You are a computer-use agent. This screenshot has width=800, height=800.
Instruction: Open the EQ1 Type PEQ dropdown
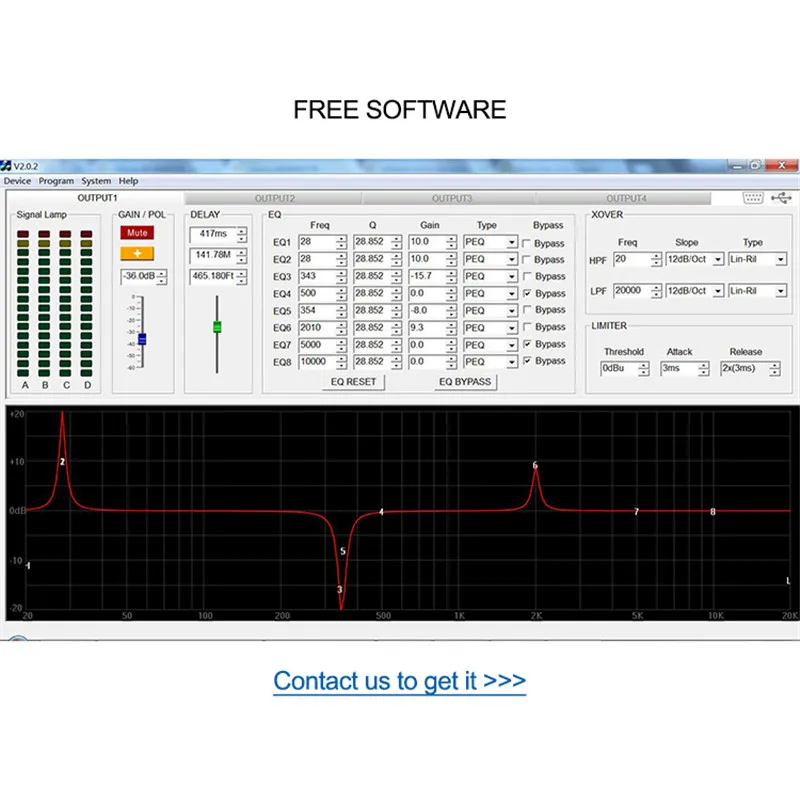click(x=511, y=243)
